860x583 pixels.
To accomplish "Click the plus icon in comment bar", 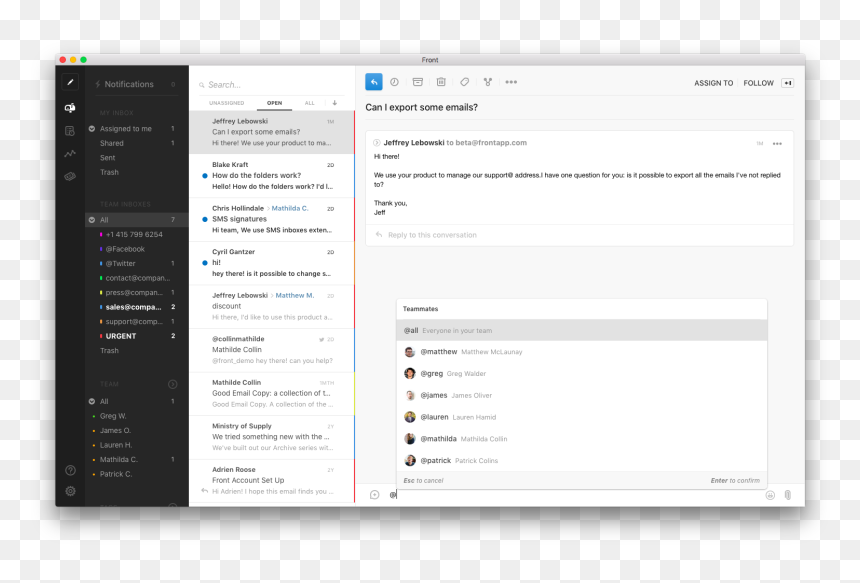I will click(x=375, y=495).
